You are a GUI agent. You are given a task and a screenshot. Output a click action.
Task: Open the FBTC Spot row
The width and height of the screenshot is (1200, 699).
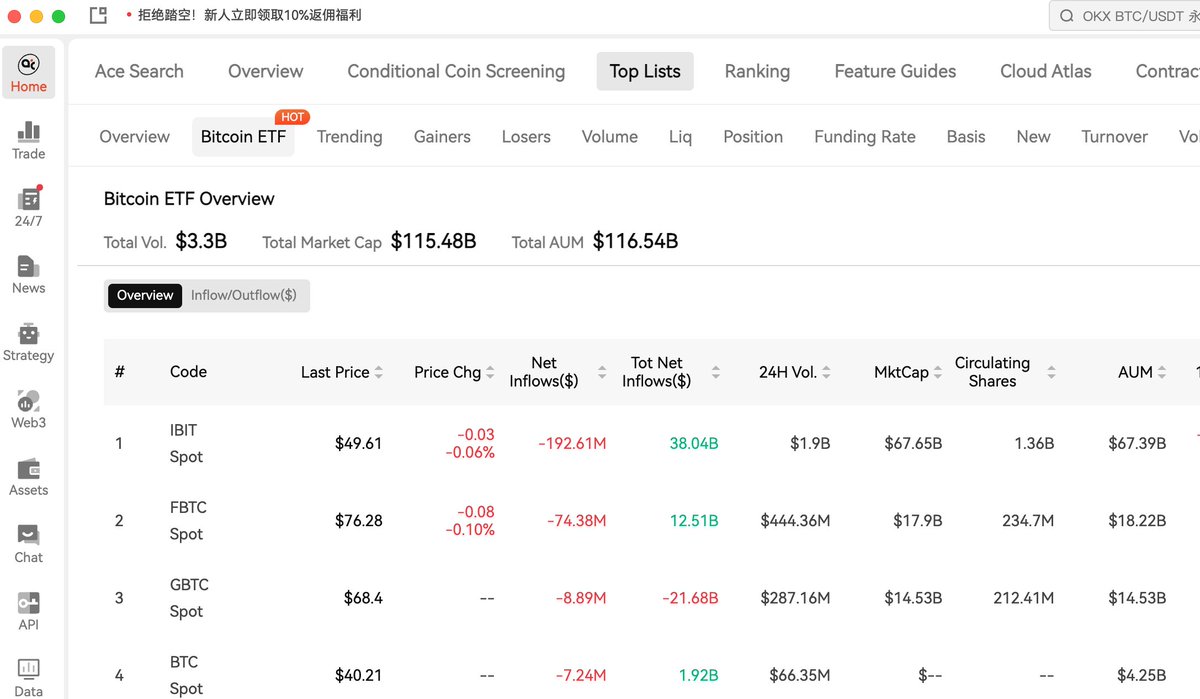click(652, 520)
